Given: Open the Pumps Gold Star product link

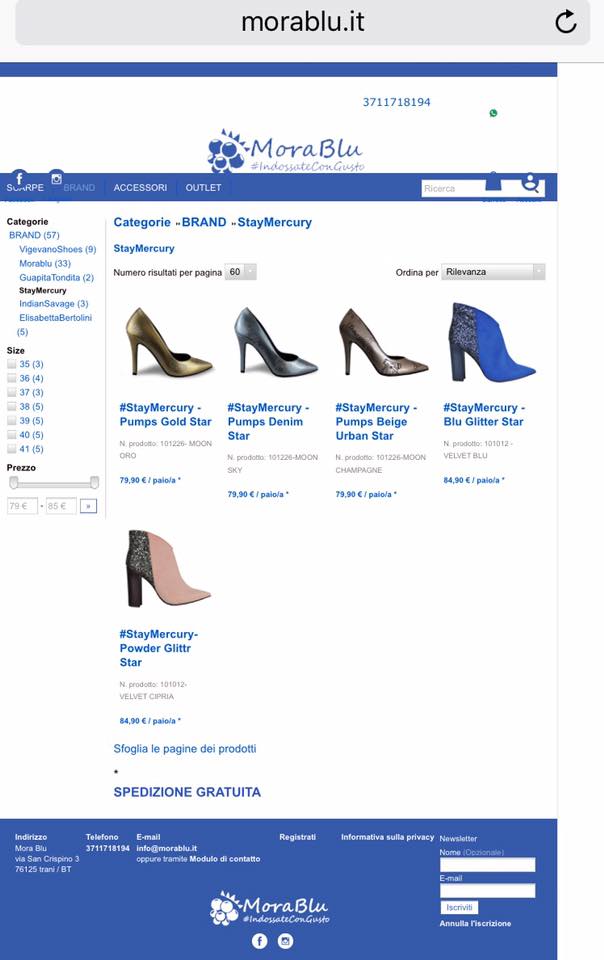Looking at the screenshot, I should point(166,415).
